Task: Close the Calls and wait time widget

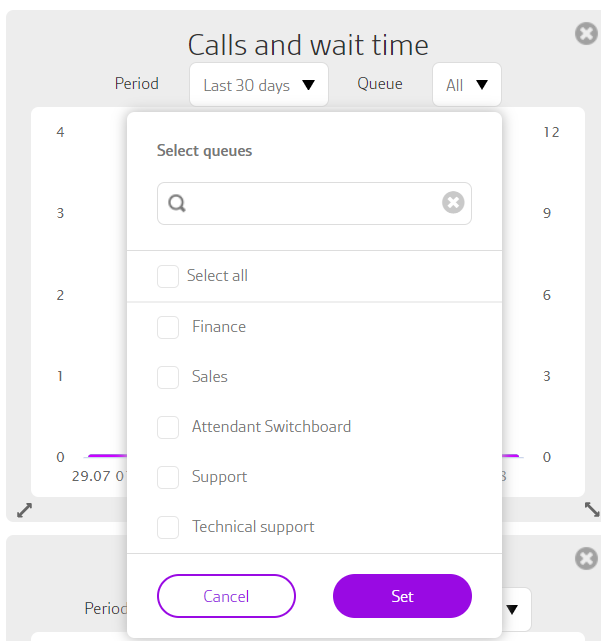Action: 586,34
